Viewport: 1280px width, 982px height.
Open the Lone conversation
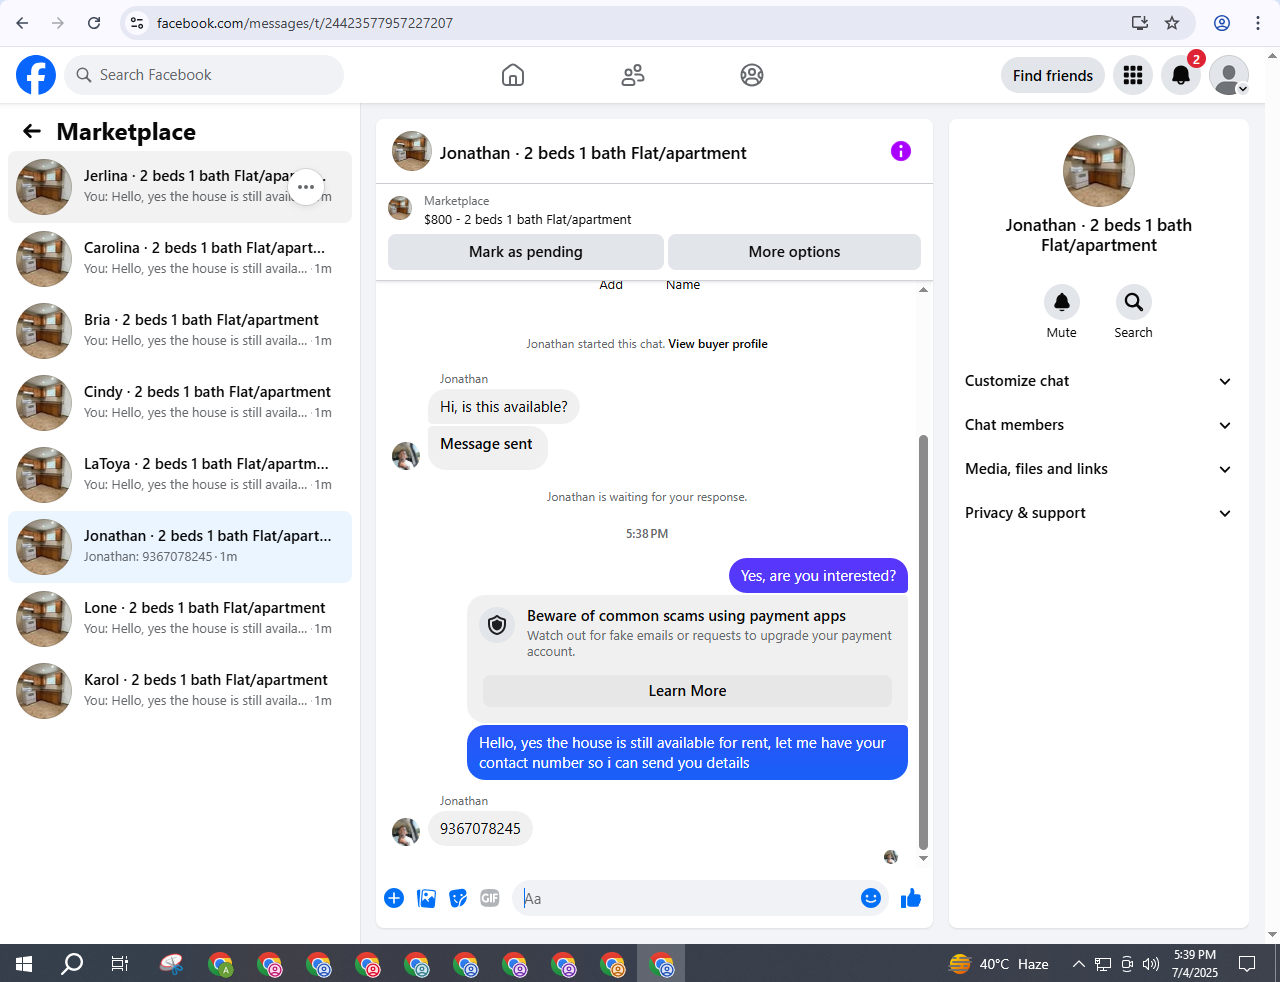tap(180, 619)
